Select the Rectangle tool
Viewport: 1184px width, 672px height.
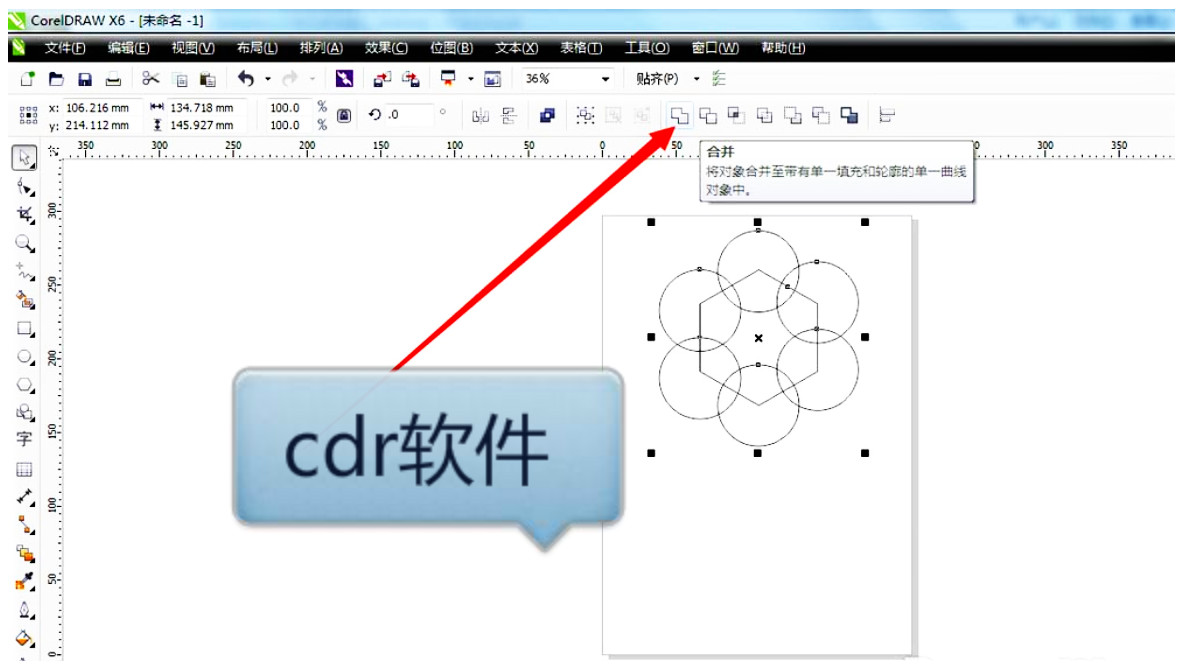tap(25, 328)
